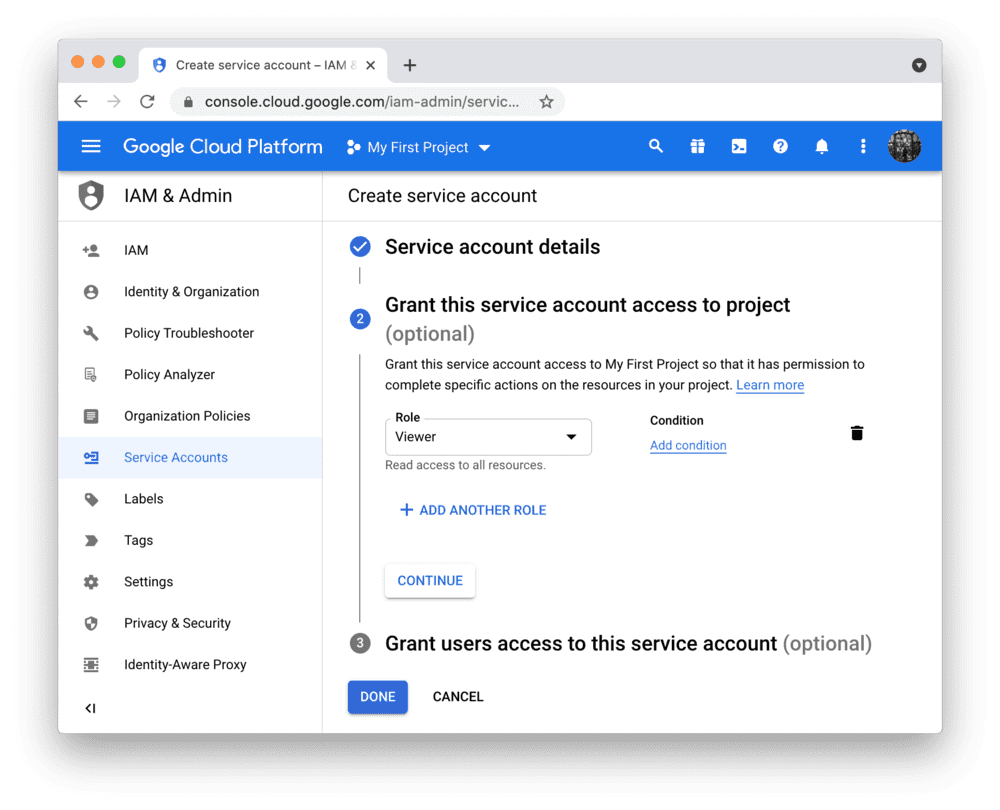Open the notifications bell
The width and height of the screenshot is (1000, 810).
[x=821, y=146]
